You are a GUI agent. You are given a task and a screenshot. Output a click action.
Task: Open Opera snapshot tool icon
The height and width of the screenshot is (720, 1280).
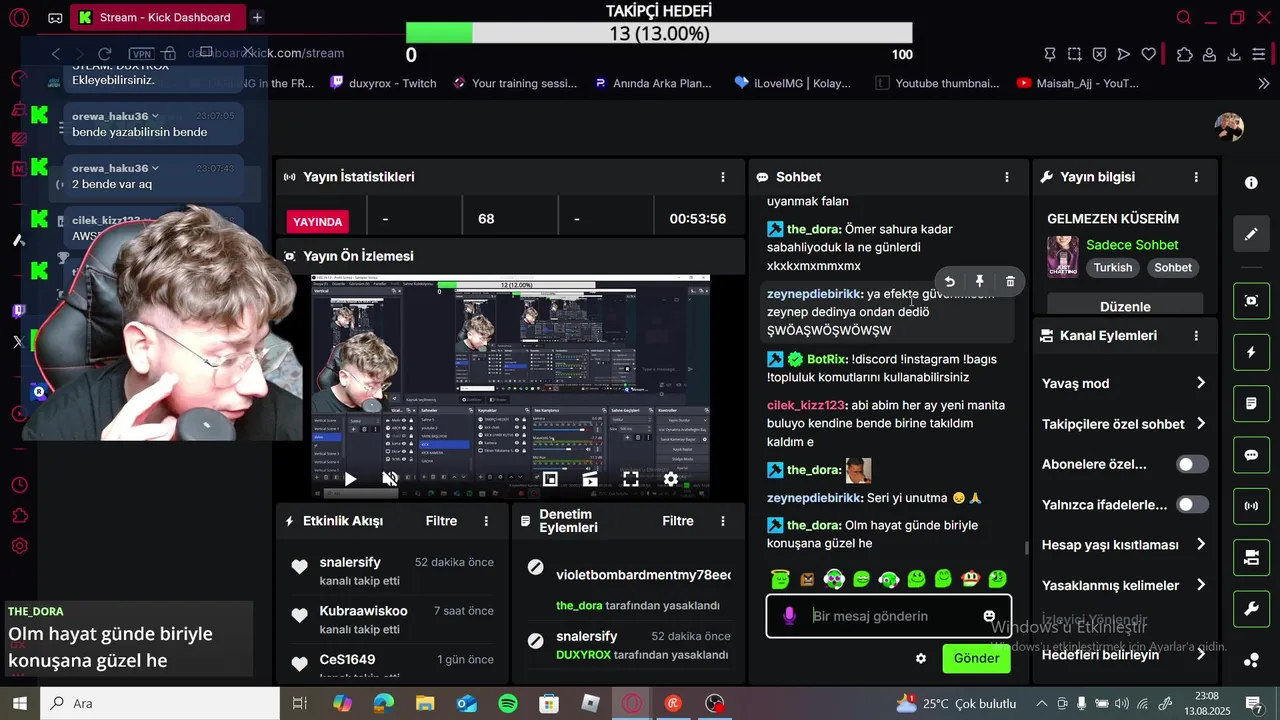coord(1074,54)
